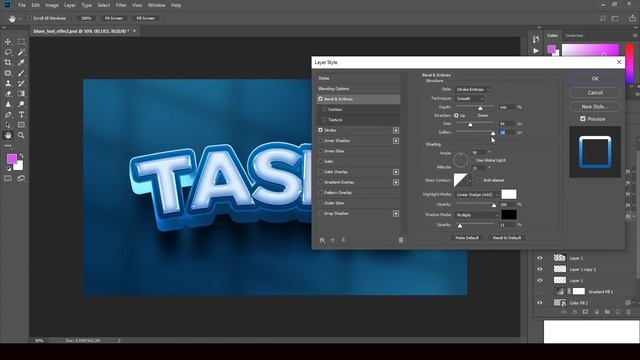Click the trash icon in Layer Style dialog
The width and height of the screenshot is (640, 360).
click(x=401, y=240)
